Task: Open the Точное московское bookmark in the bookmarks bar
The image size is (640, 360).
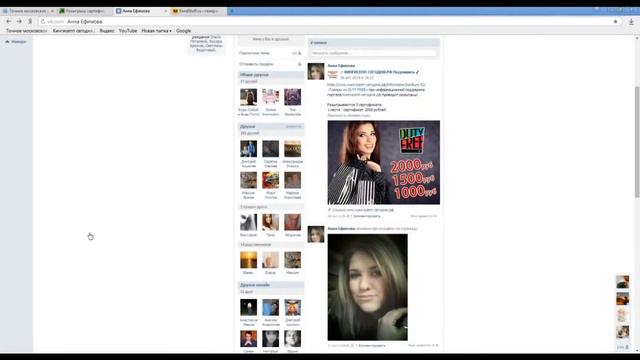Action: click(26, 31)
